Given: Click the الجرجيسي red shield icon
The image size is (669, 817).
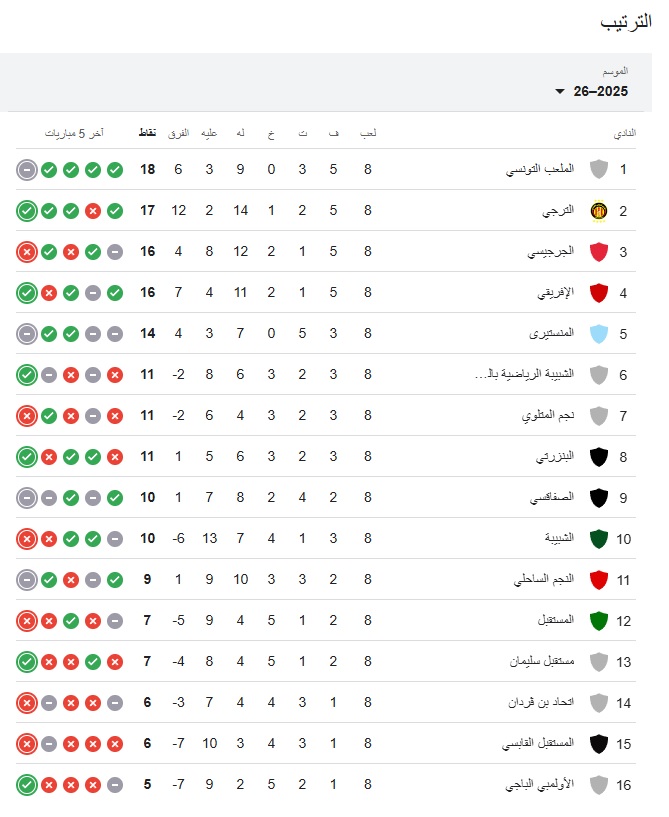Looking at the screenshot, I should (x=599, y=251).
